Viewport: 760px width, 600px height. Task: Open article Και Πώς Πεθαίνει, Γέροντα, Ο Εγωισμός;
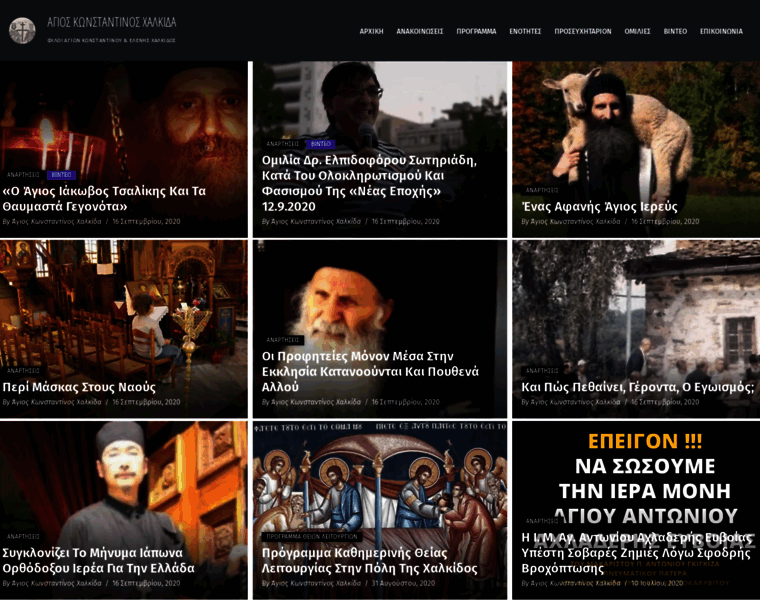pyautogui.click(x=637, y=387)
